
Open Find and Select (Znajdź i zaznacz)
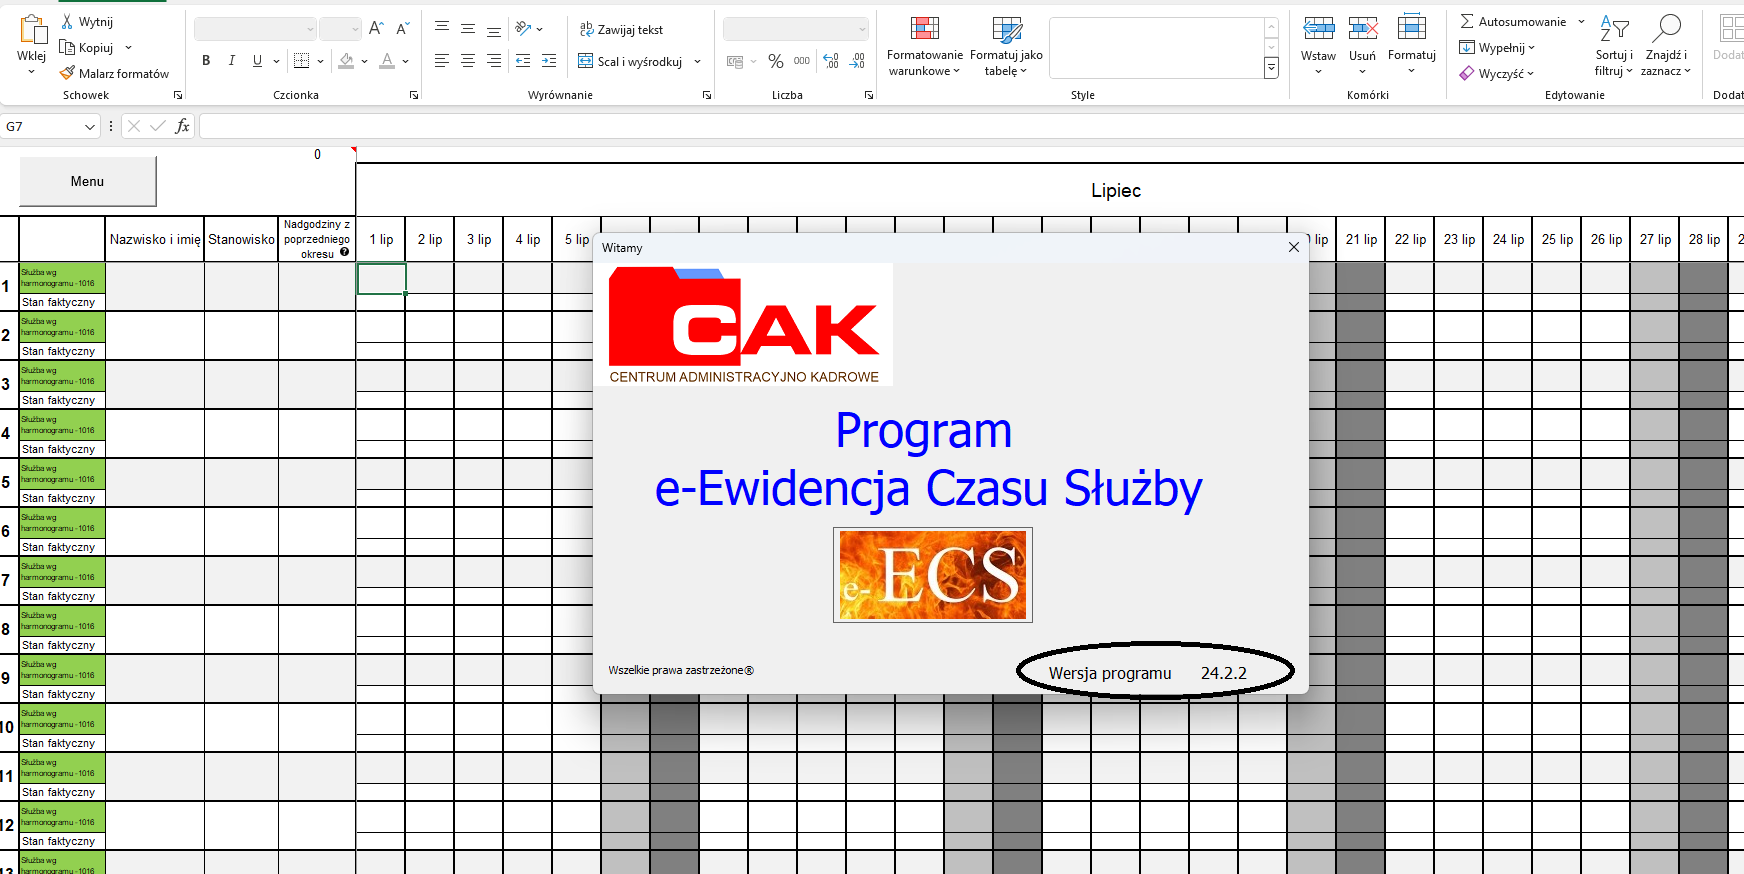tap(1666, 46)
